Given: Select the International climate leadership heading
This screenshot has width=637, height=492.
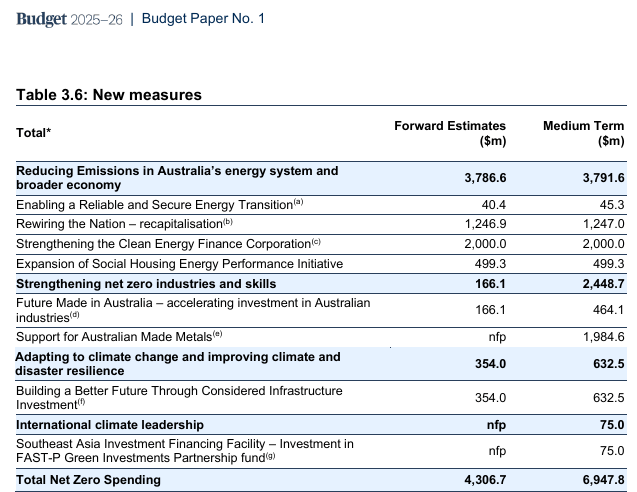Looking at the screenshot, I should click(110, 425).
